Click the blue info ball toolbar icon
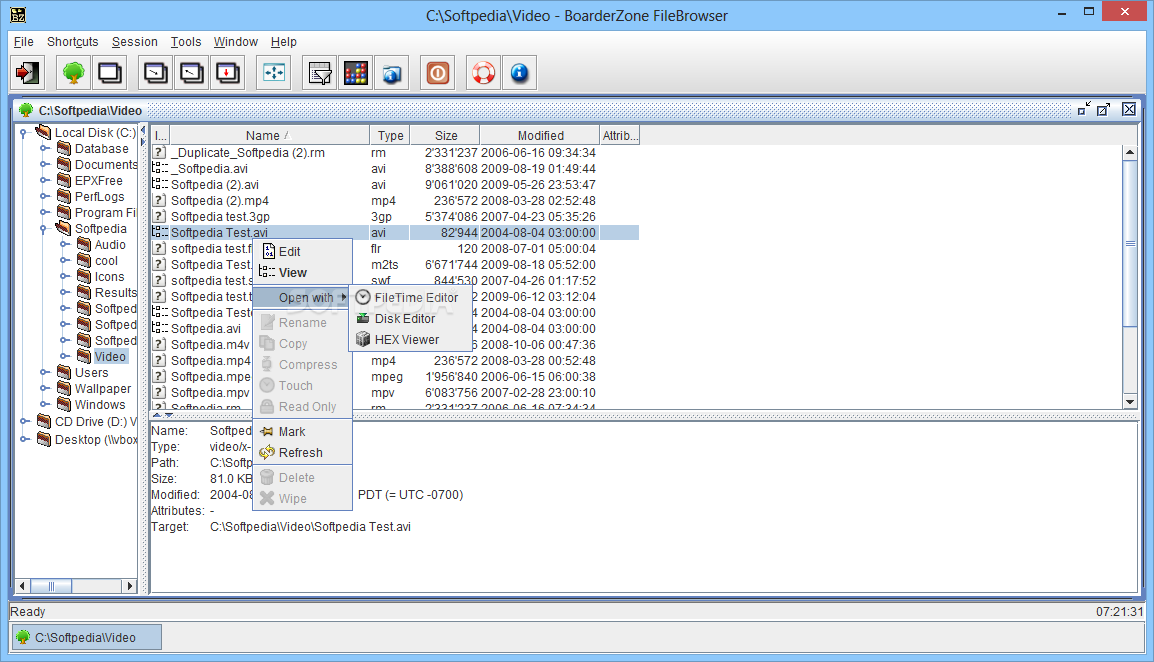 [x=520, y=73]
